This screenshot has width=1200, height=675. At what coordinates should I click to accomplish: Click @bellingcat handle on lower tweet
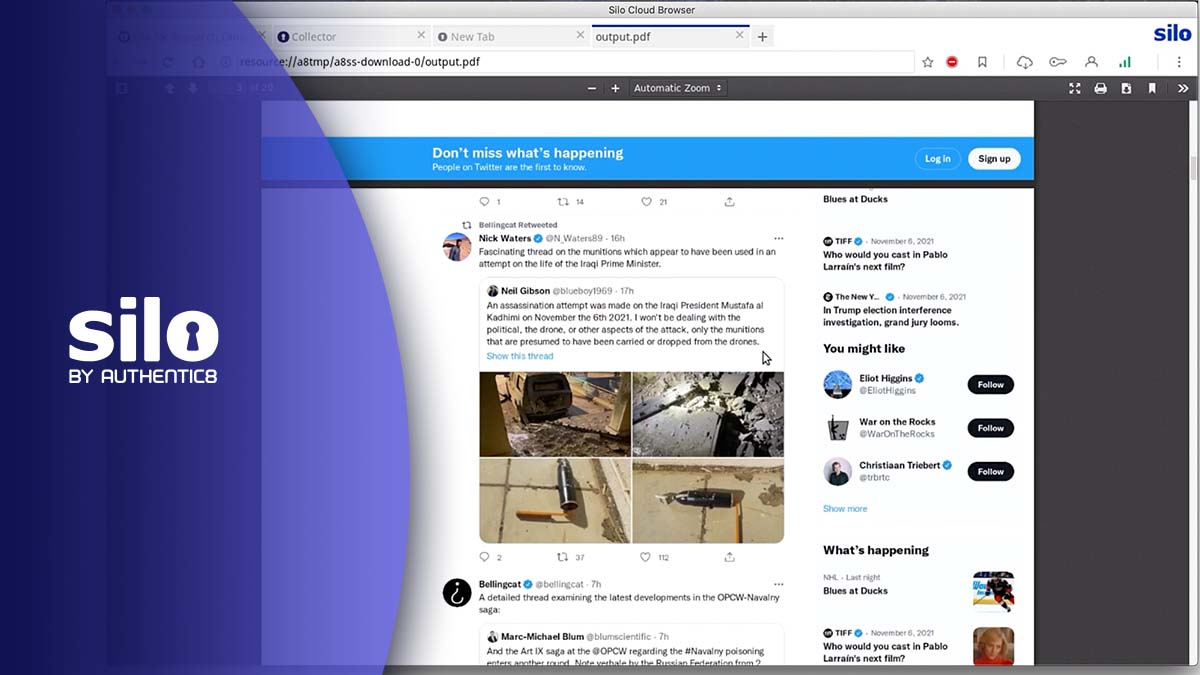(560, 584)
